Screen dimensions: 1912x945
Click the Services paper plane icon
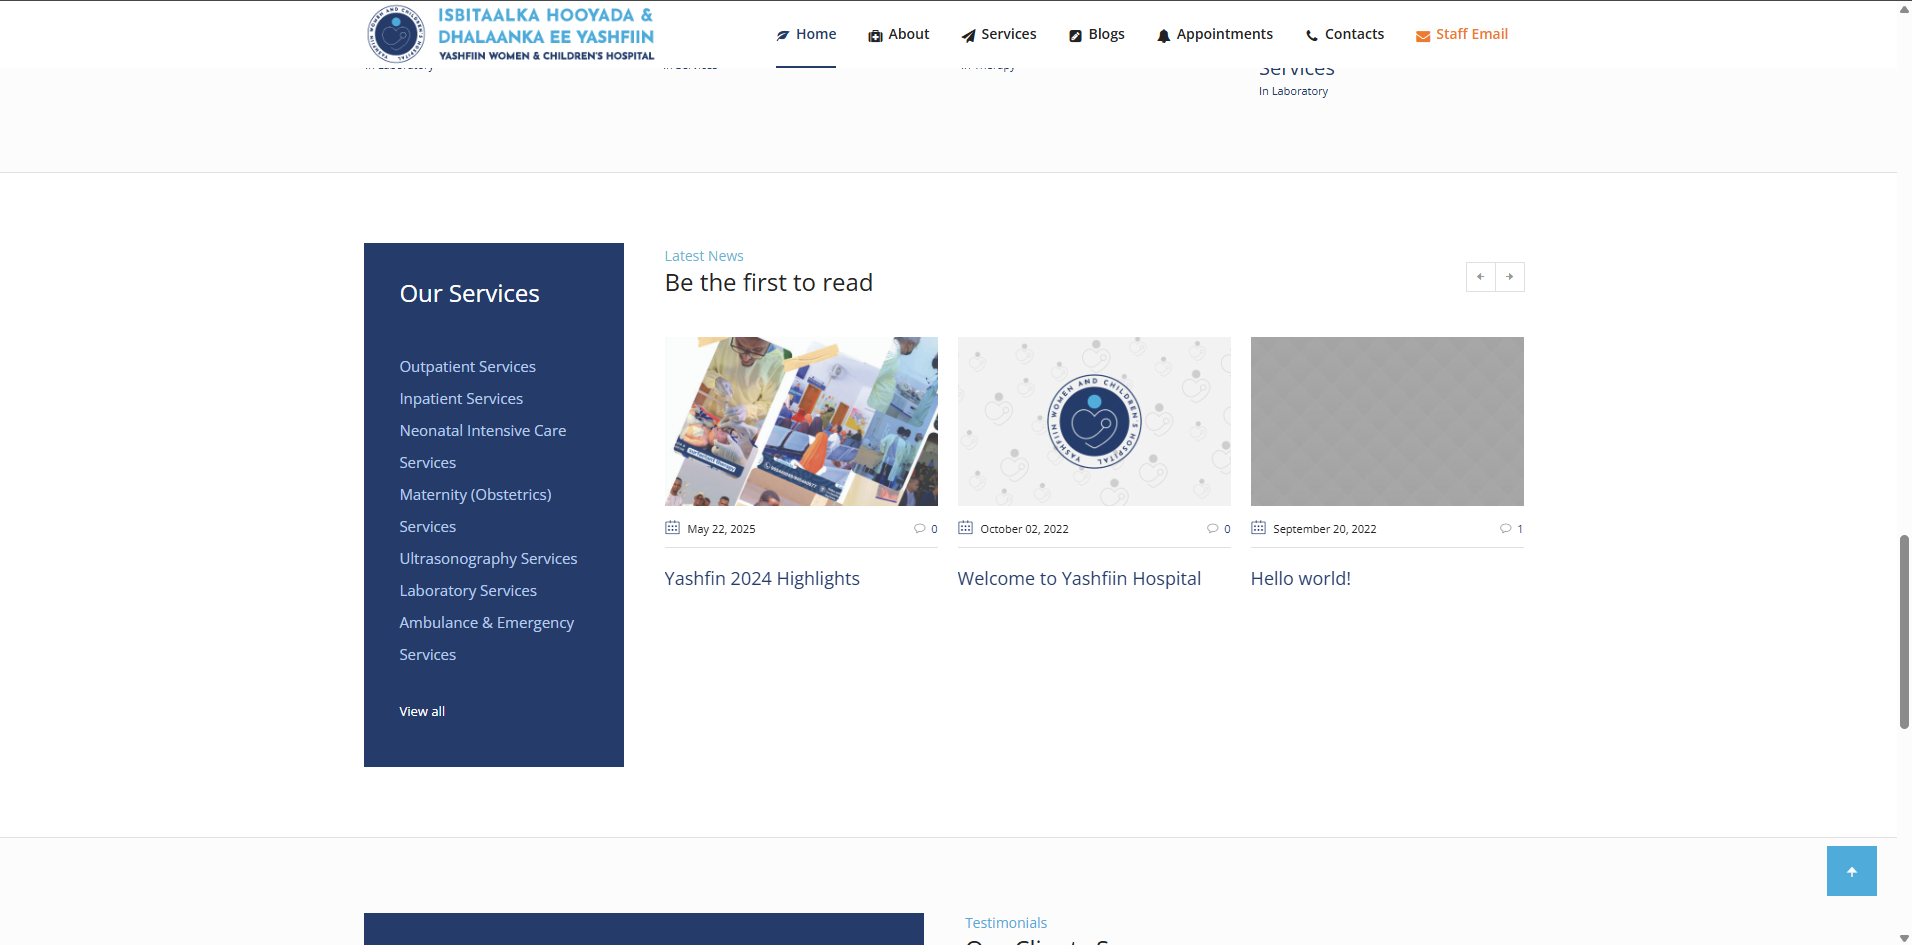tap(968, 36)
